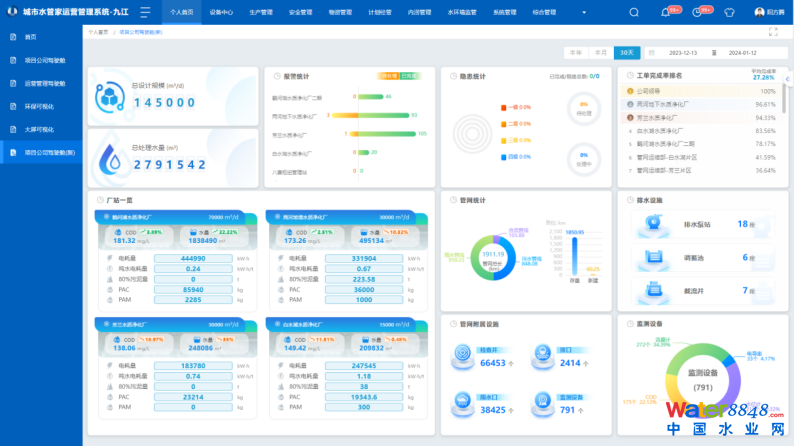Click the message icon with red badge
Image resolution: width=794 pixels, height=446 pixels.
click(696, 13)
